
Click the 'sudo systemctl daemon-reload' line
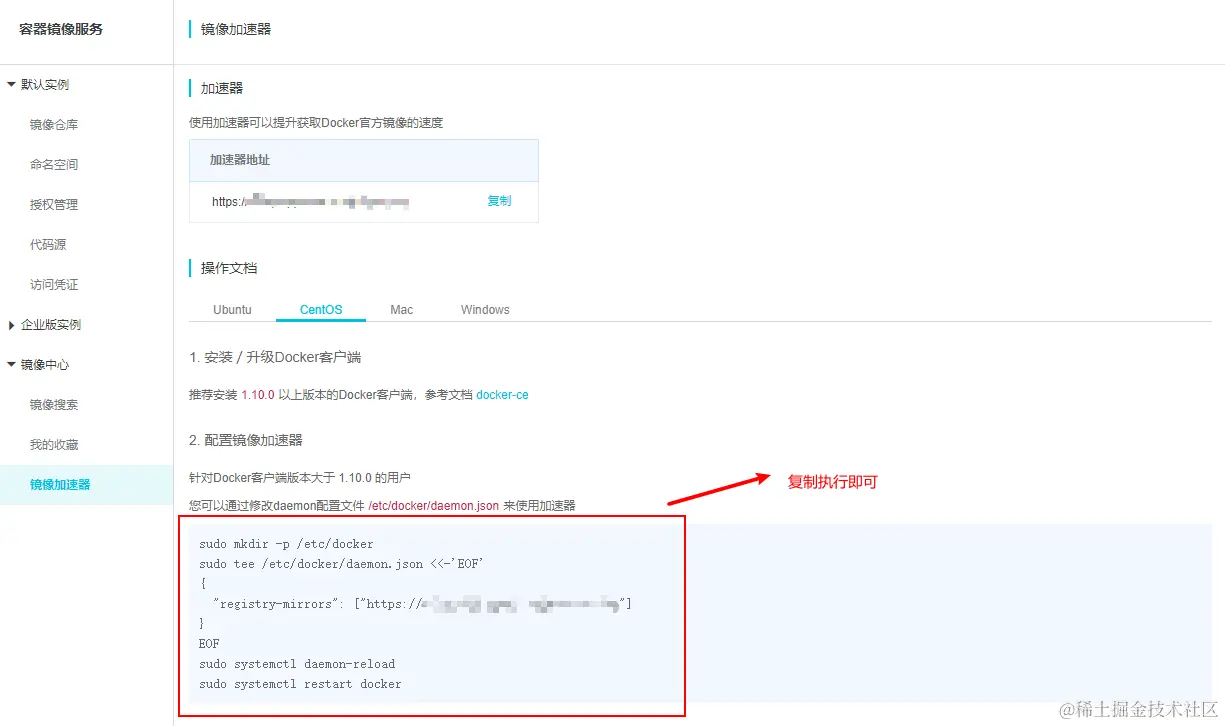(297, 664)
